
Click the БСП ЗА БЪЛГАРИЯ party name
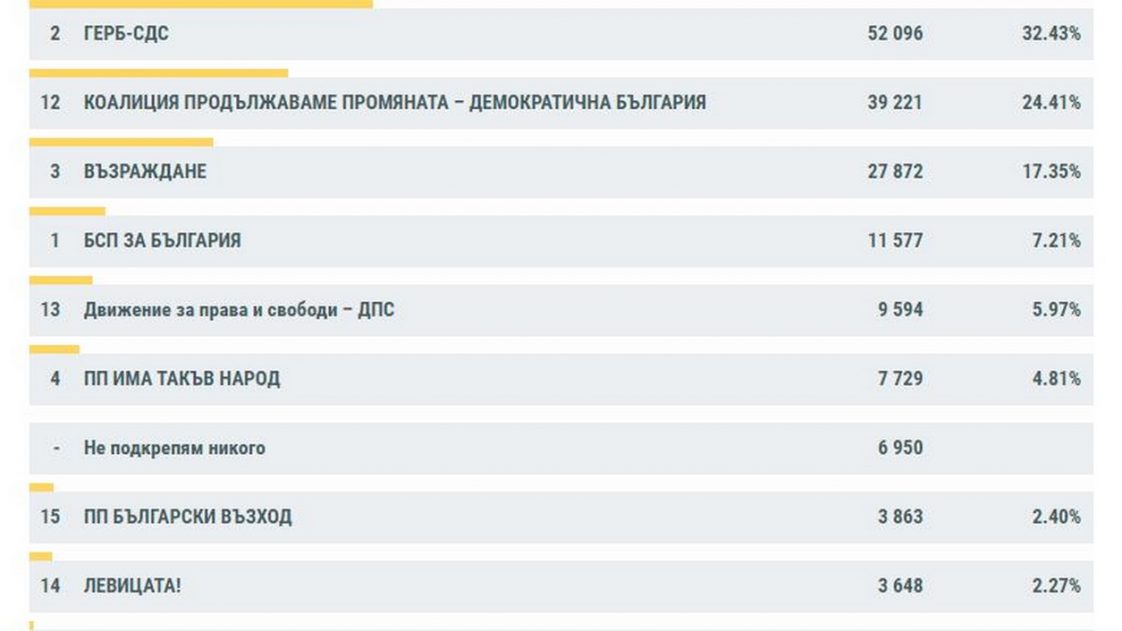pyautogui.click(x=162, y=241)
